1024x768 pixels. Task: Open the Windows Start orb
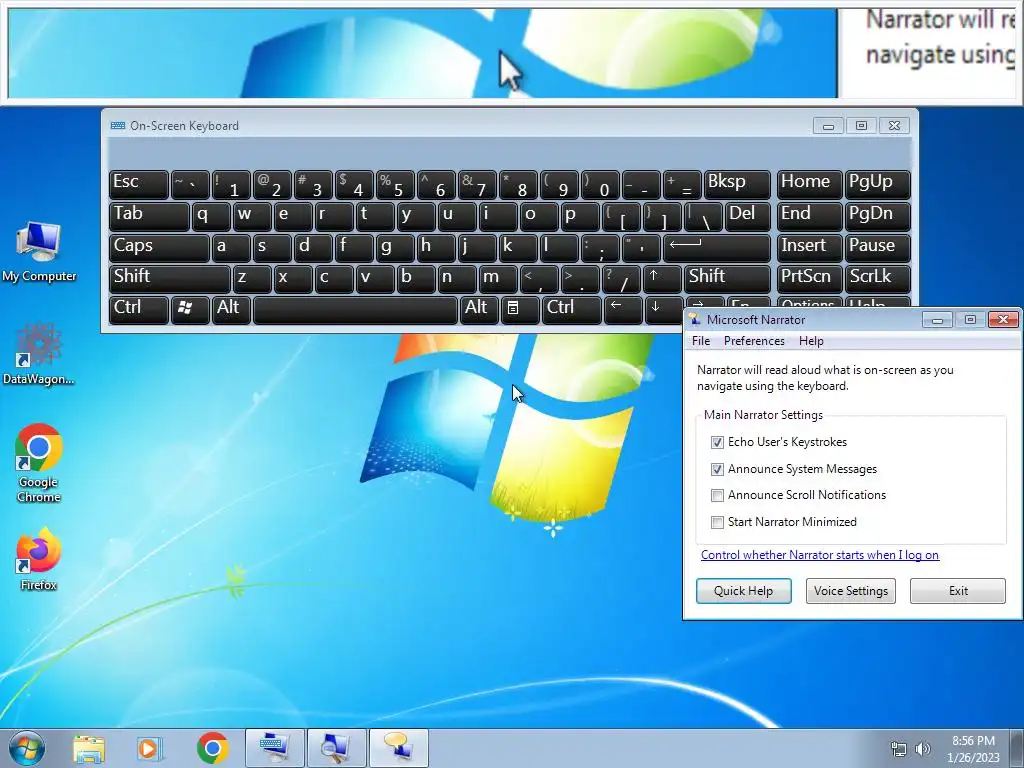(x=27, y=748)
